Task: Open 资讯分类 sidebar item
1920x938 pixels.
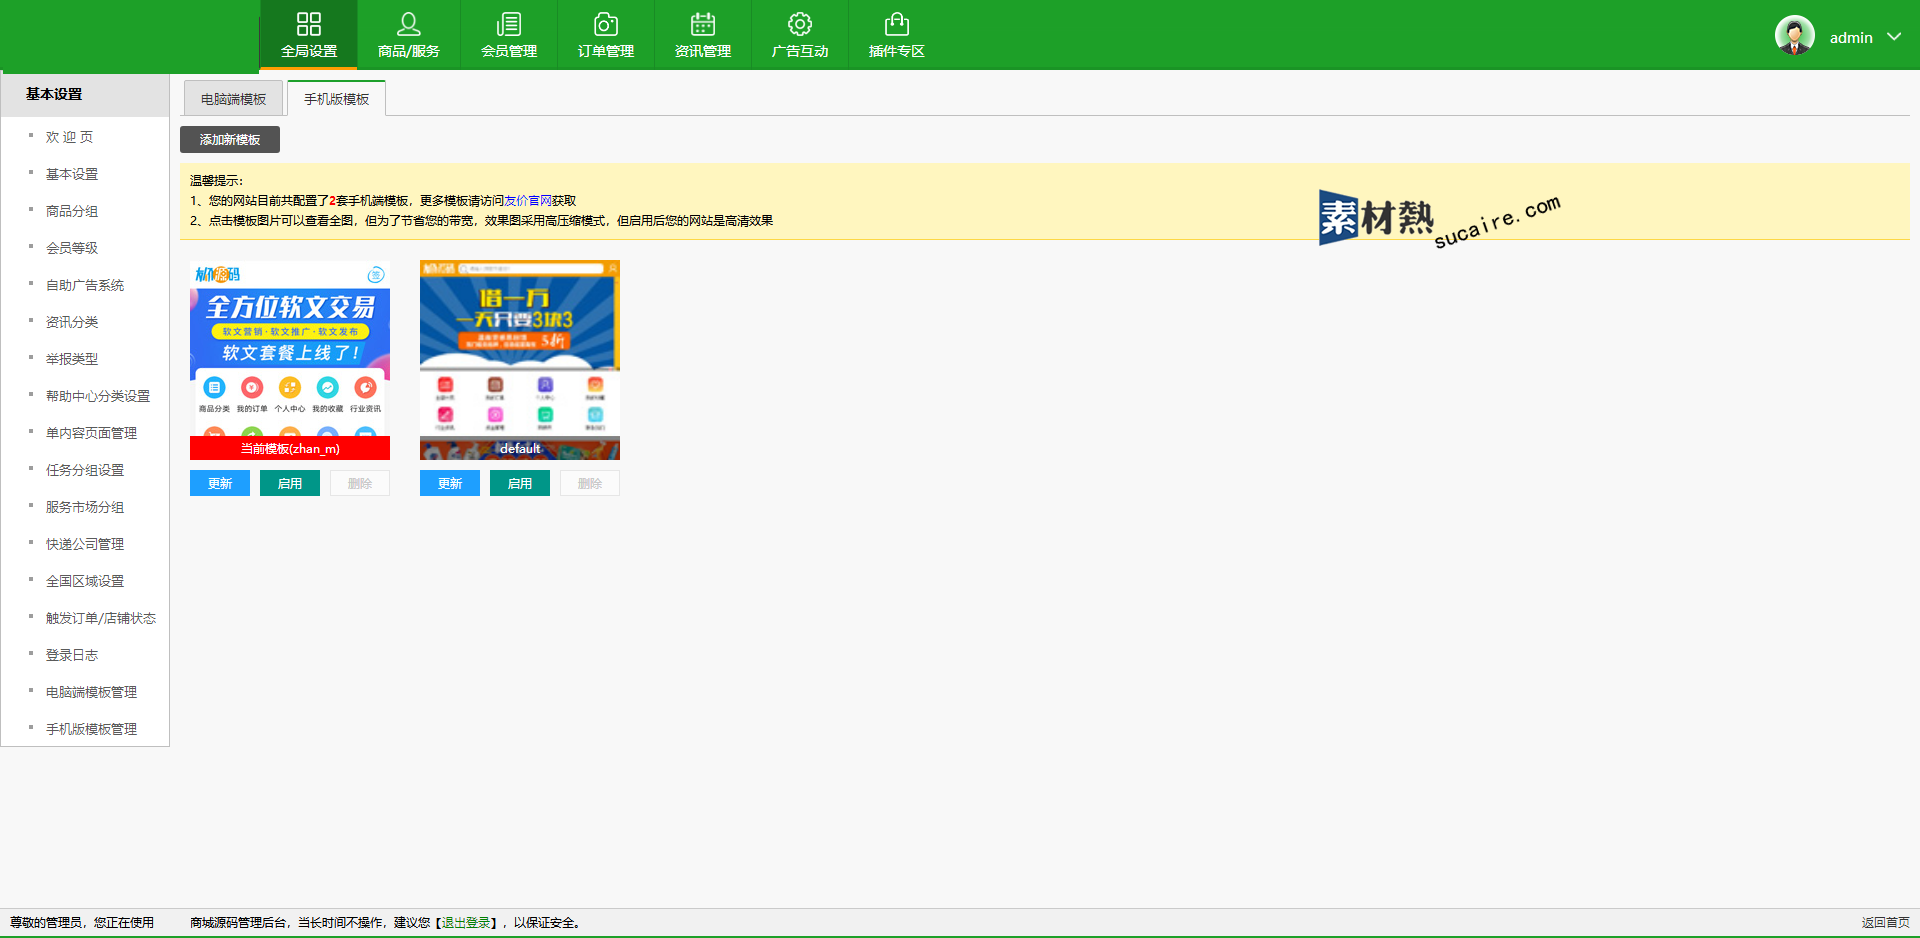Action: (x=72, y=322)
